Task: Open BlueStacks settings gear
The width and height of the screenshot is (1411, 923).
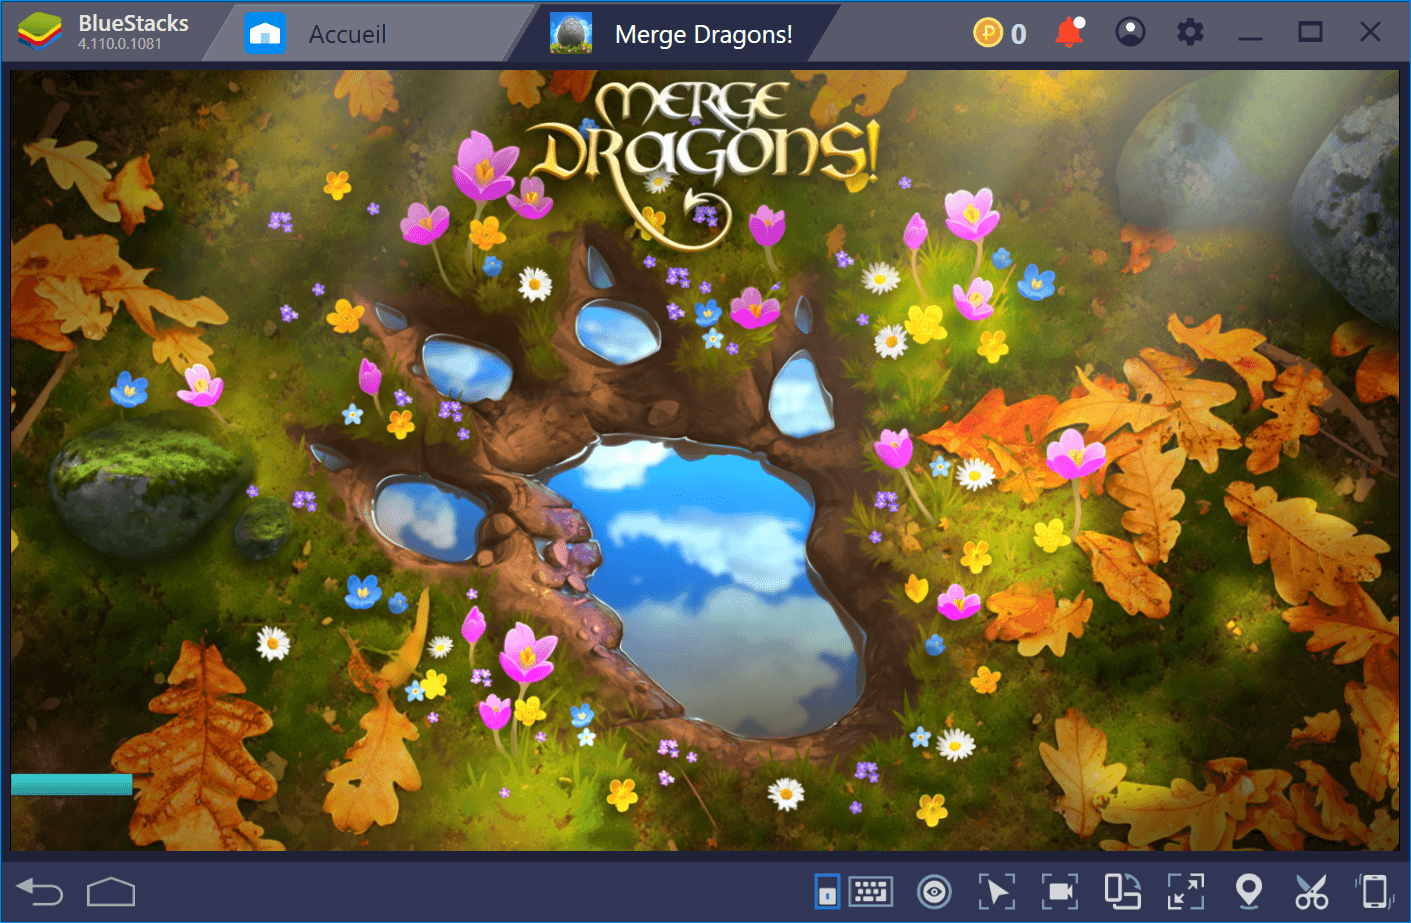Action: tap(1190, 33)
